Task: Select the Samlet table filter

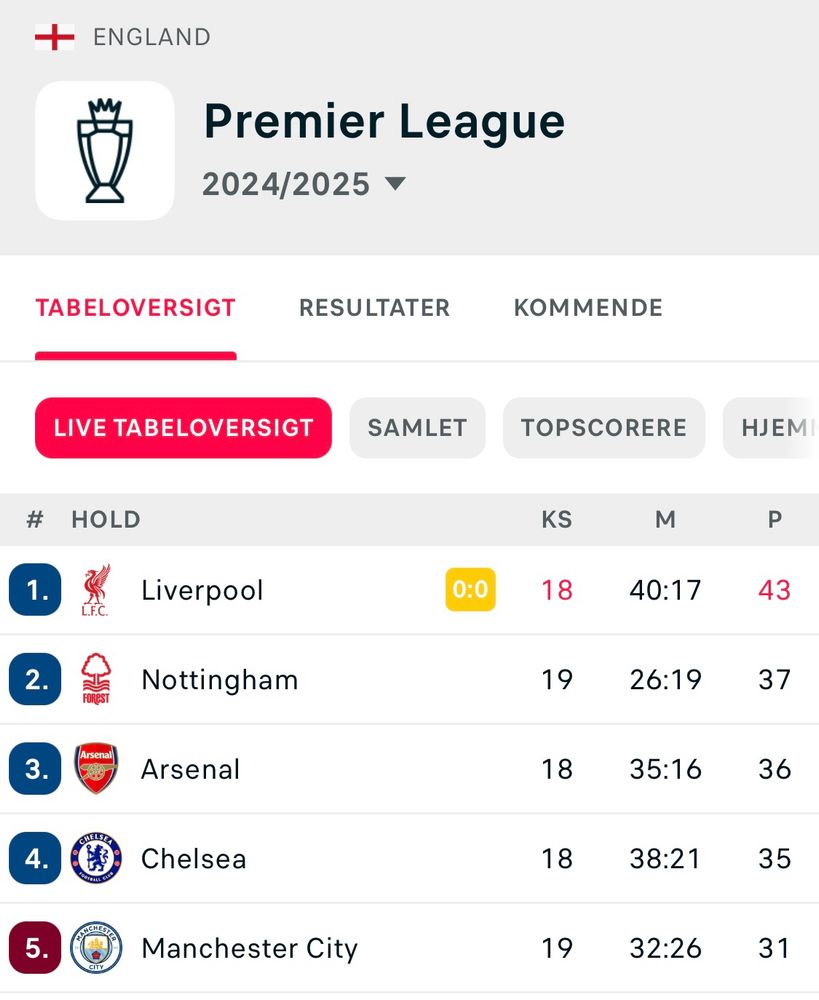Action: click(x=417, y=428)
